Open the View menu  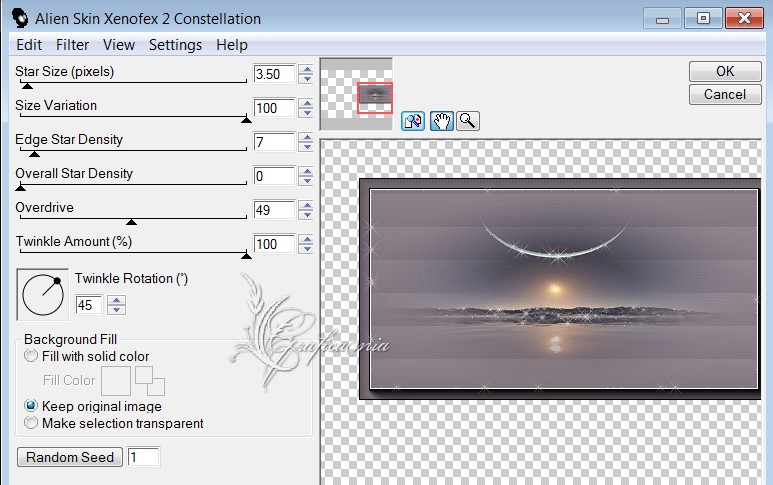(x=119, y=45)
